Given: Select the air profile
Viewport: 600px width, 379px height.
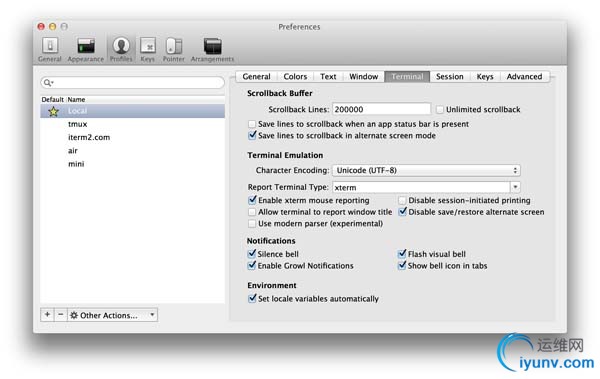Looking at the screenshot, I should pos(132,150).
